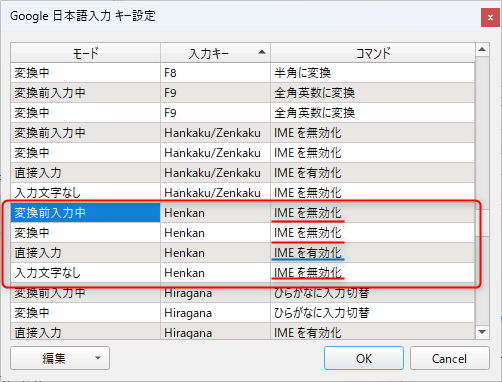Sort by the コマンド column header

373,53
